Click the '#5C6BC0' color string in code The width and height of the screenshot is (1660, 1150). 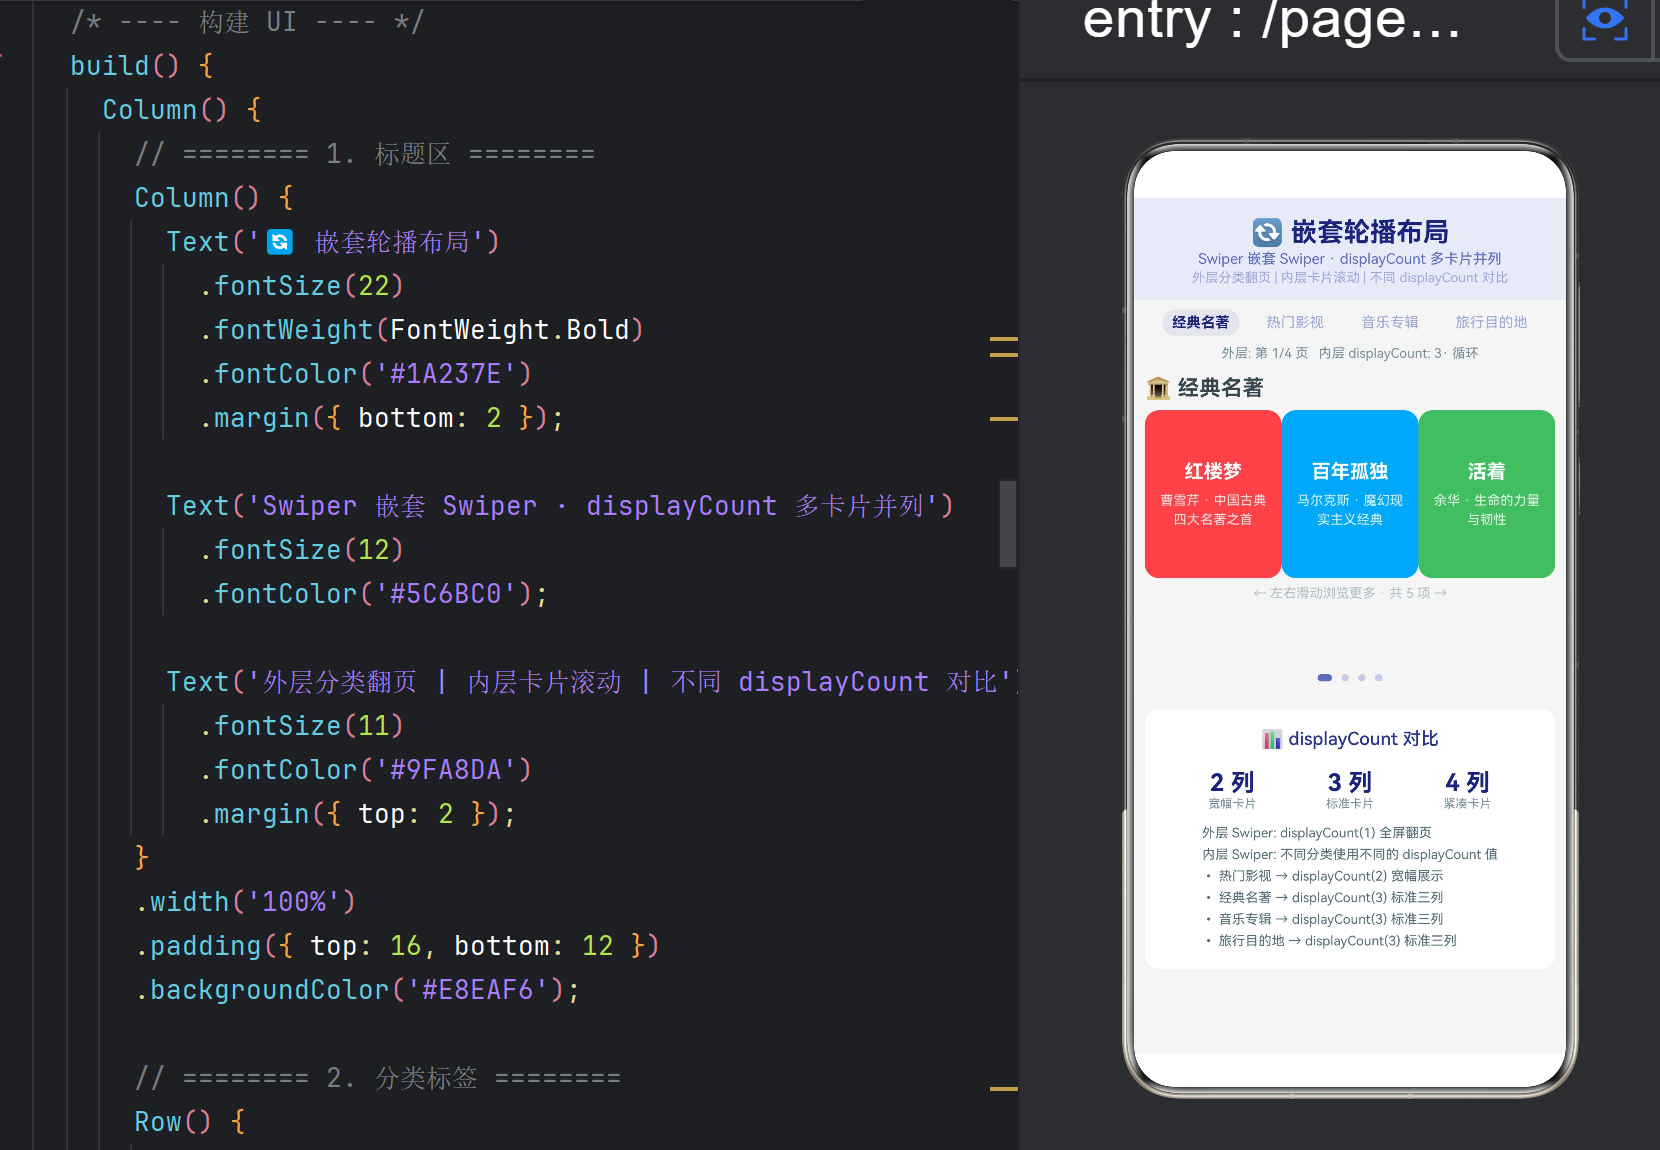[x=445, y=594]
